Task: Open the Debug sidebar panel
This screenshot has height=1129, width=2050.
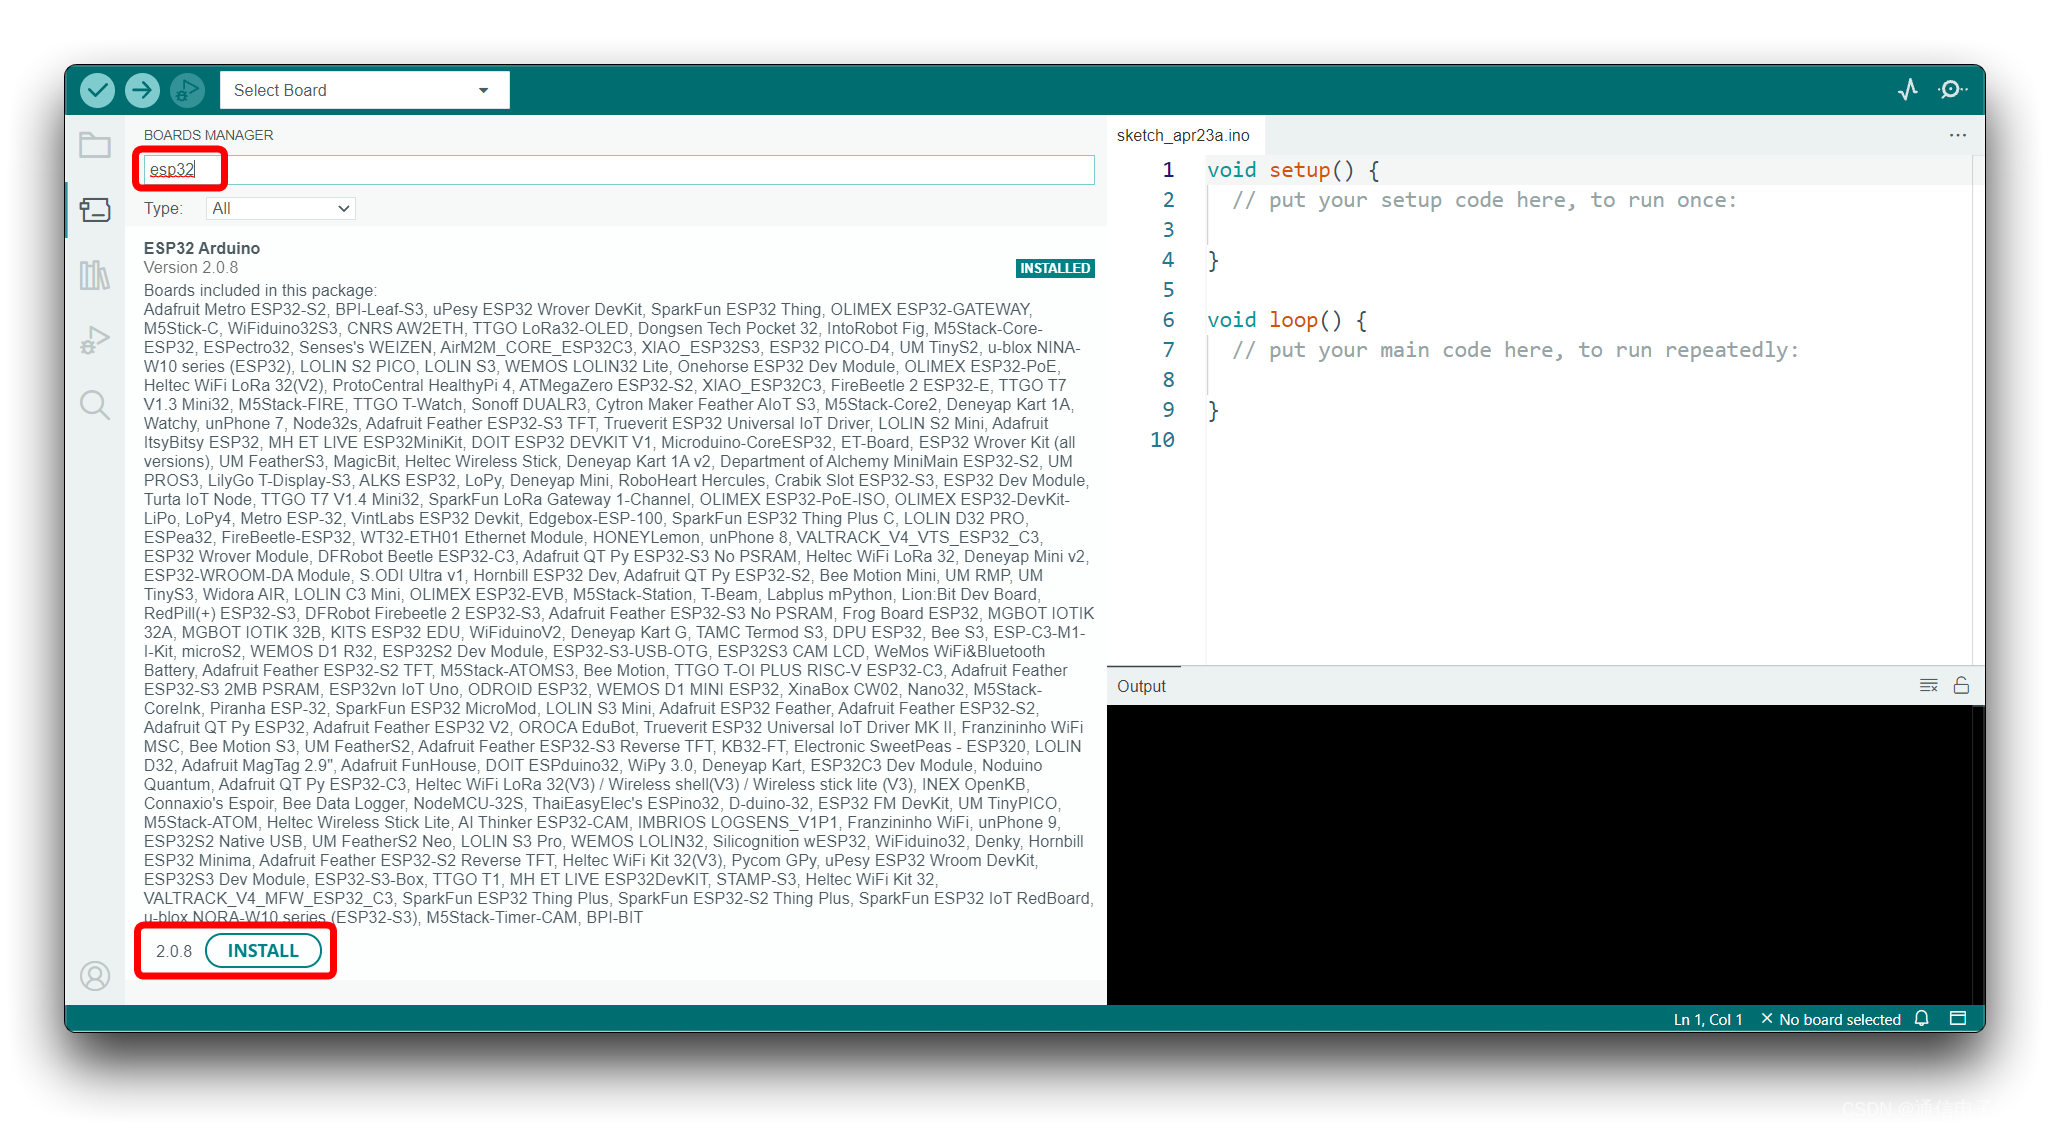Action: pos(95,340)
